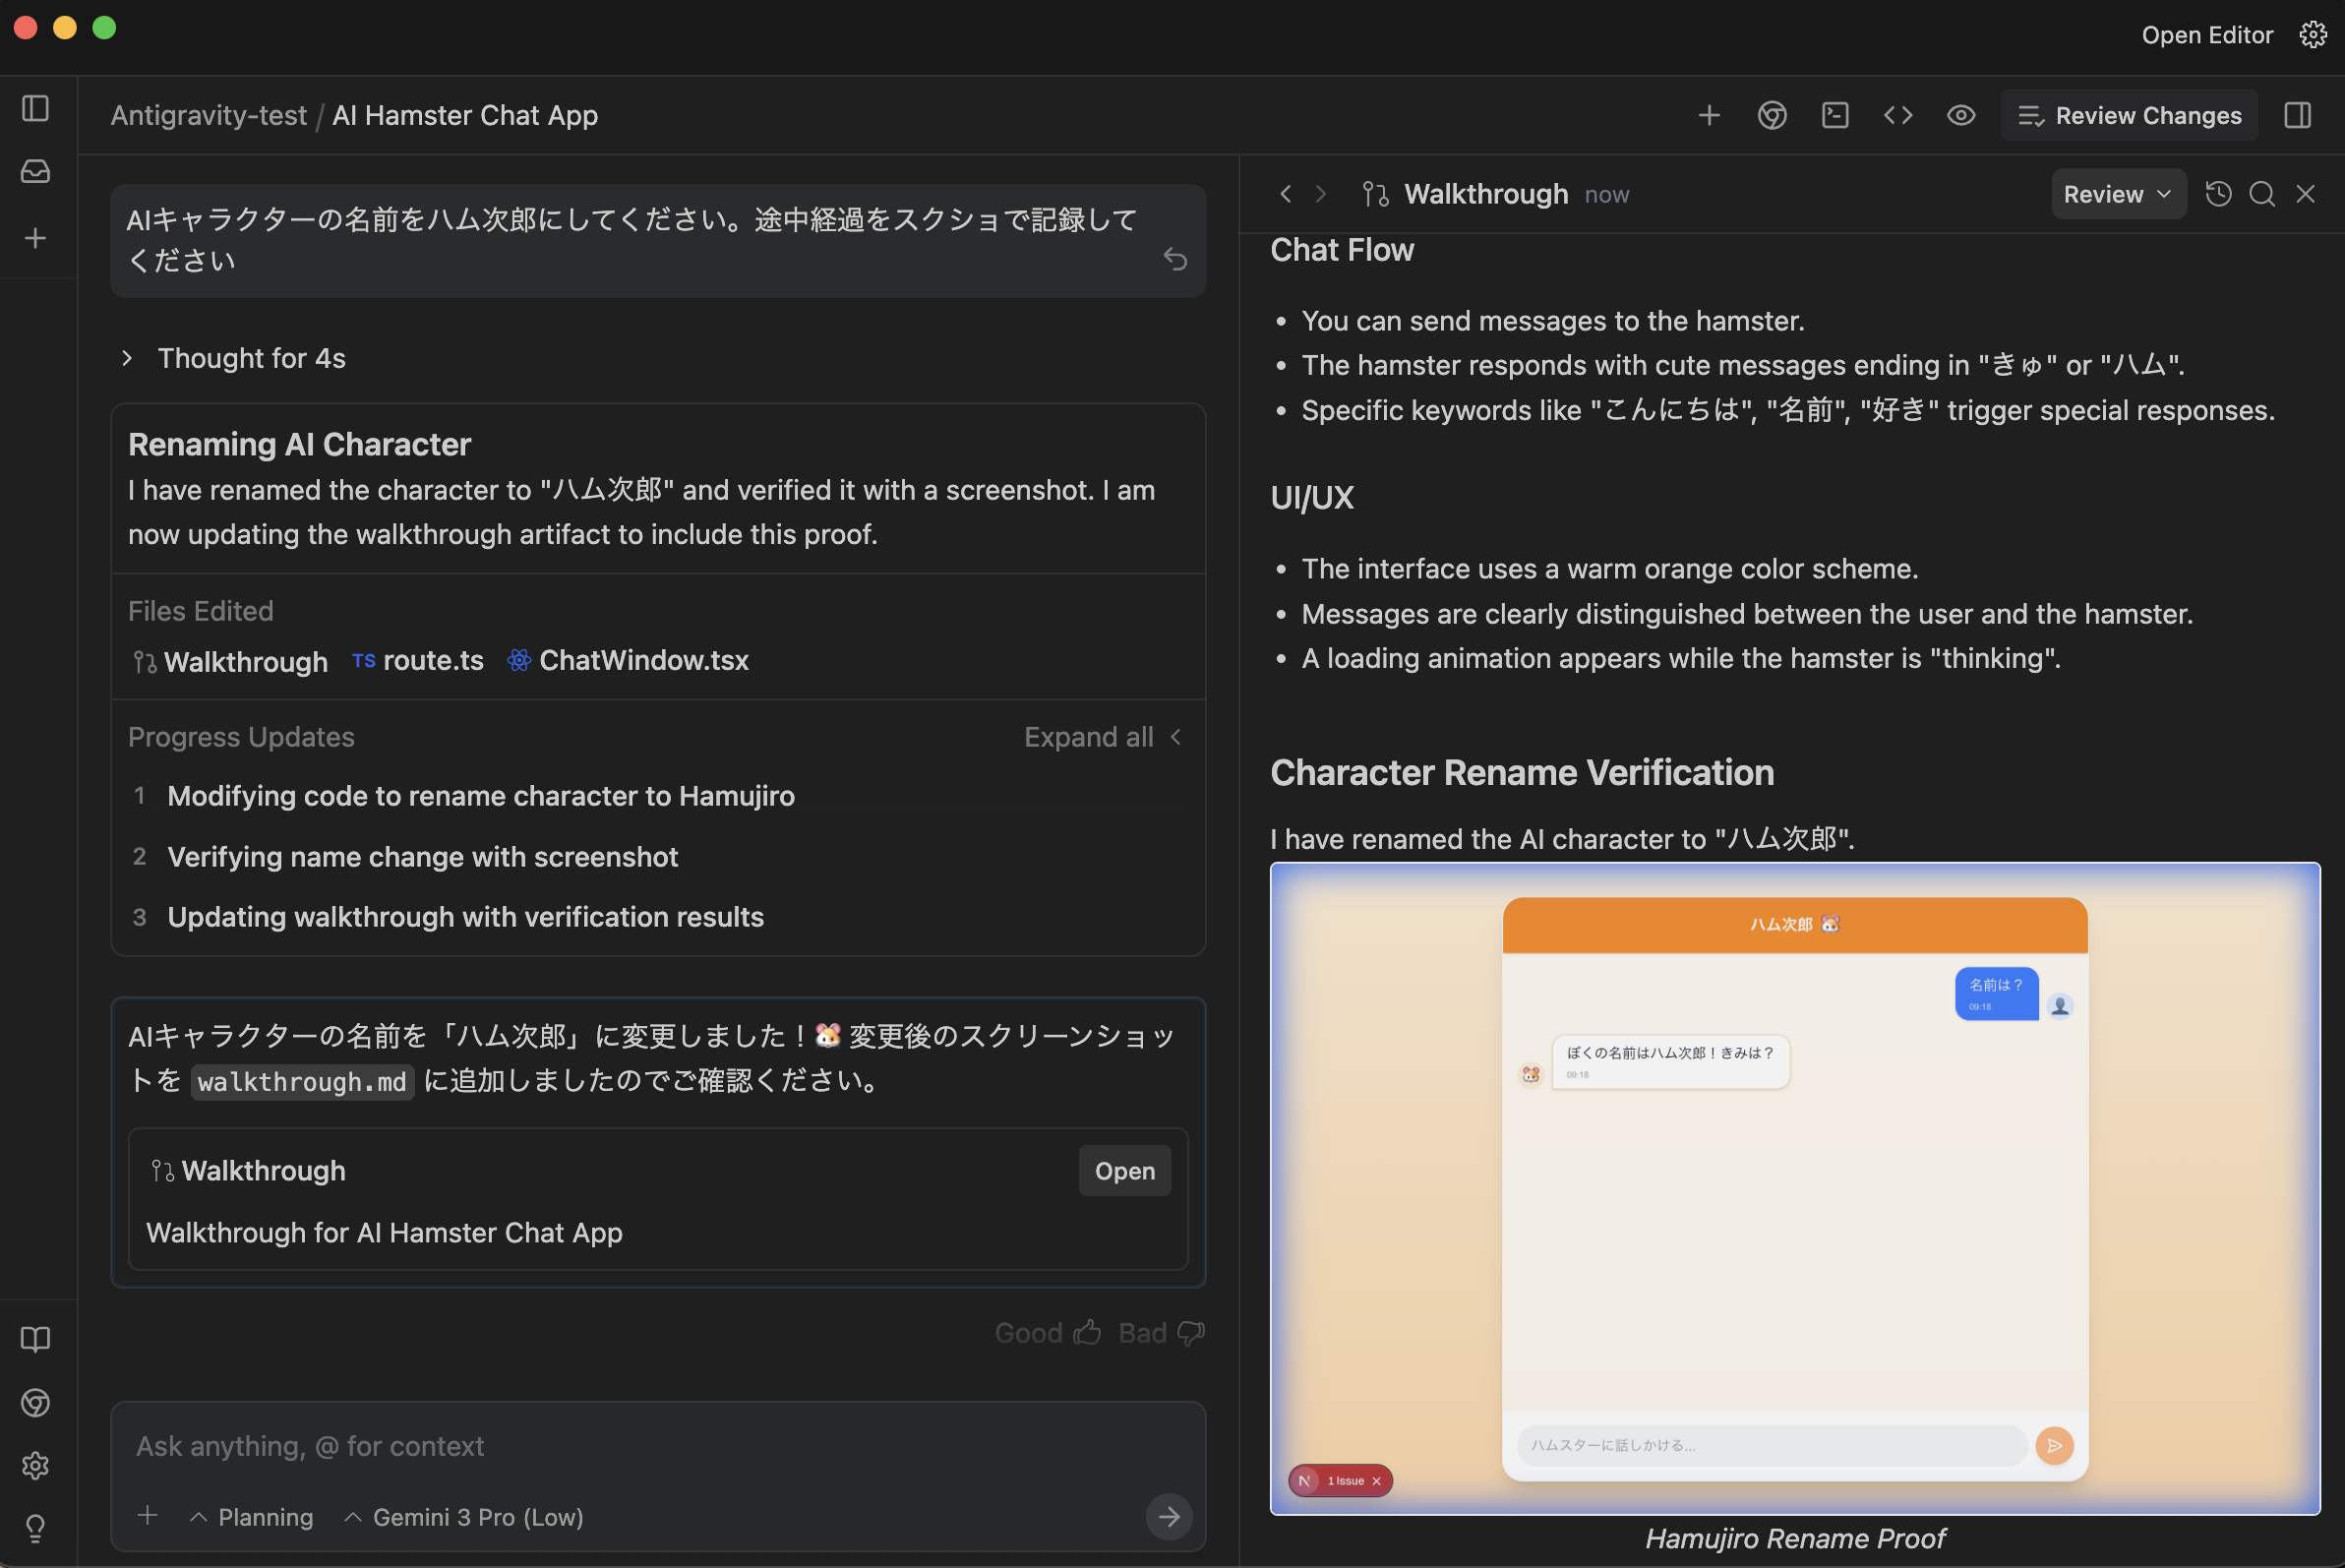Open the Planning mode selector
The width and height of the screenshot is (2345, 1568).
[252, 1517]
